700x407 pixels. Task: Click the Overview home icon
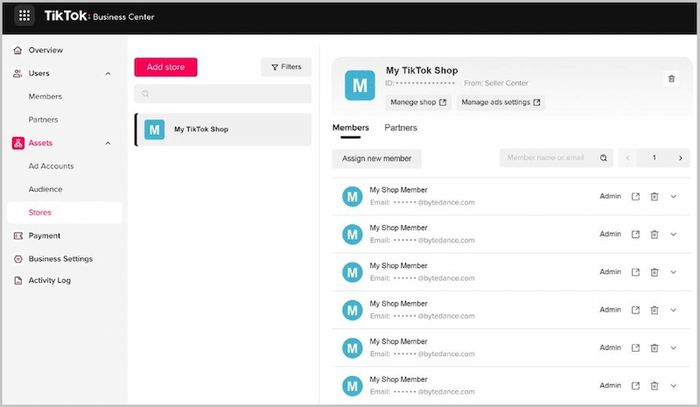[x=17, y=50]
